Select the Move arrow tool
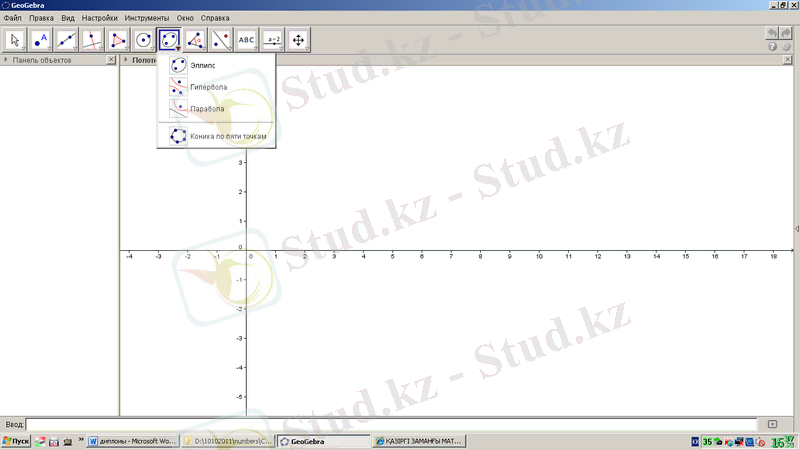Screen dimensions: 800x450 [15, 40]
